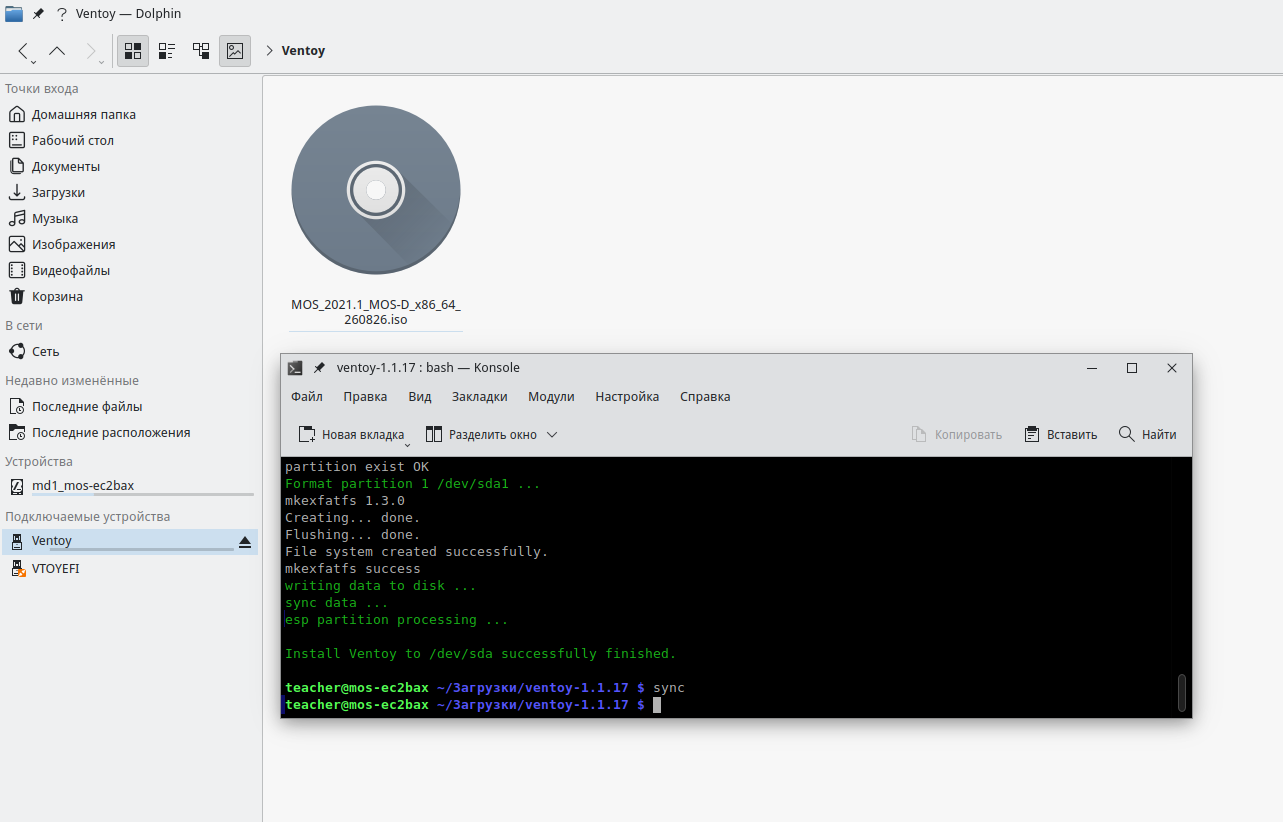Click the Konsole window pin icon
Image resolution: width=1283 pixels, height=822 pixels.
(x=319, y=368)
